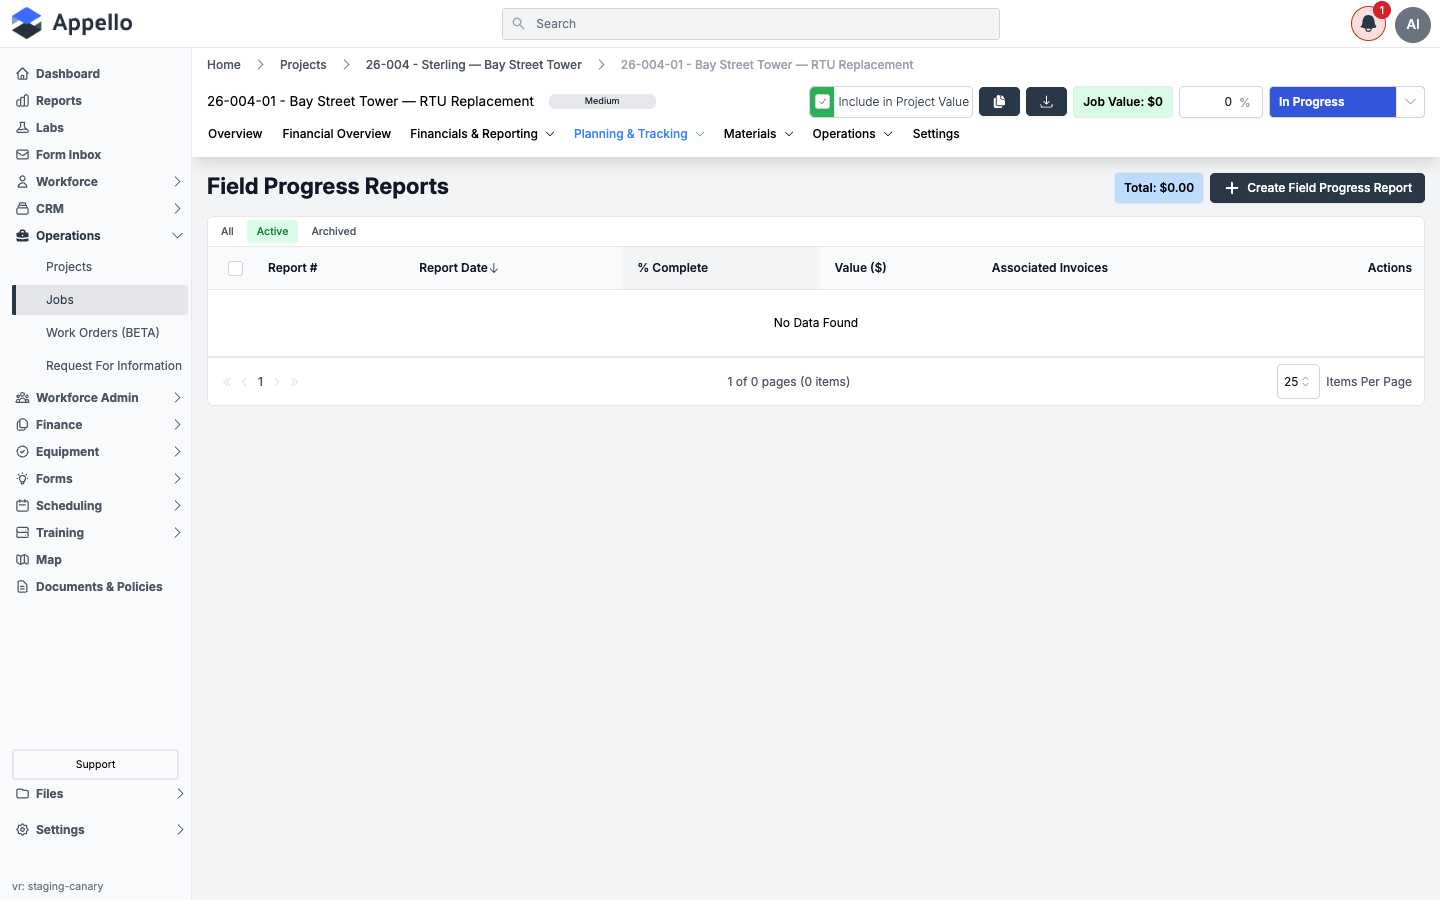Click the Dashboard home icon in sidebar
The width and height of the screenshot is (1440, 918).
[x=22, y=74]
